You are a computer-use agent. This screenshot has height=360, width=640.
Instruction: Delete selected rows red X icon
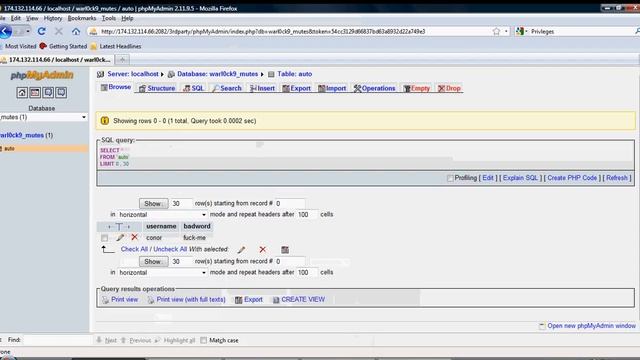[262, 249]
